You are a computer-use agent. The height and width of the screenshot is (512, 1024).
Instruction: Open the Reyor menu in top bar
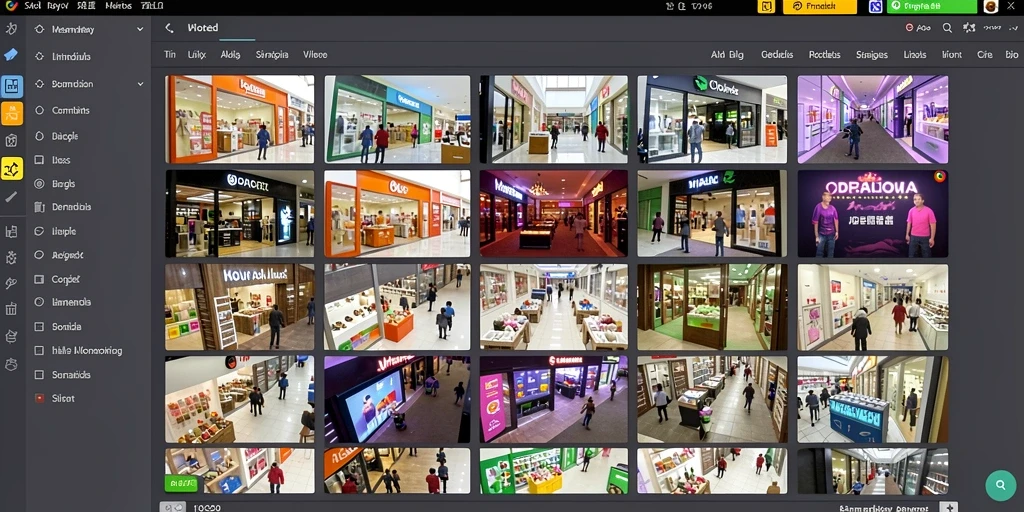click(57, 6)
